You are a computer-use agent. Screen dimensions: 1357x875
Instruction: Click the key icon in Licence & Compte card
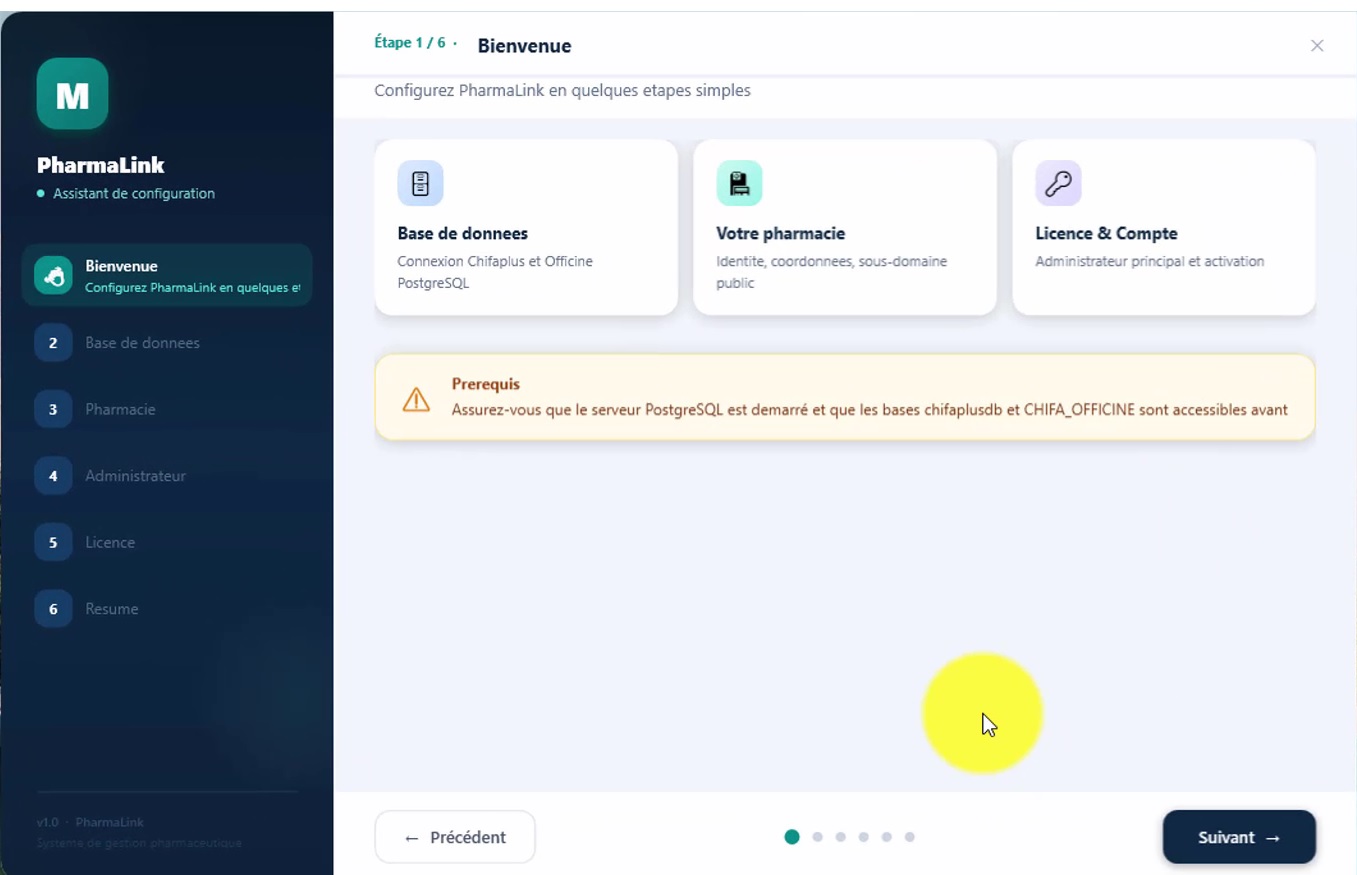[x=1058, y=184]
